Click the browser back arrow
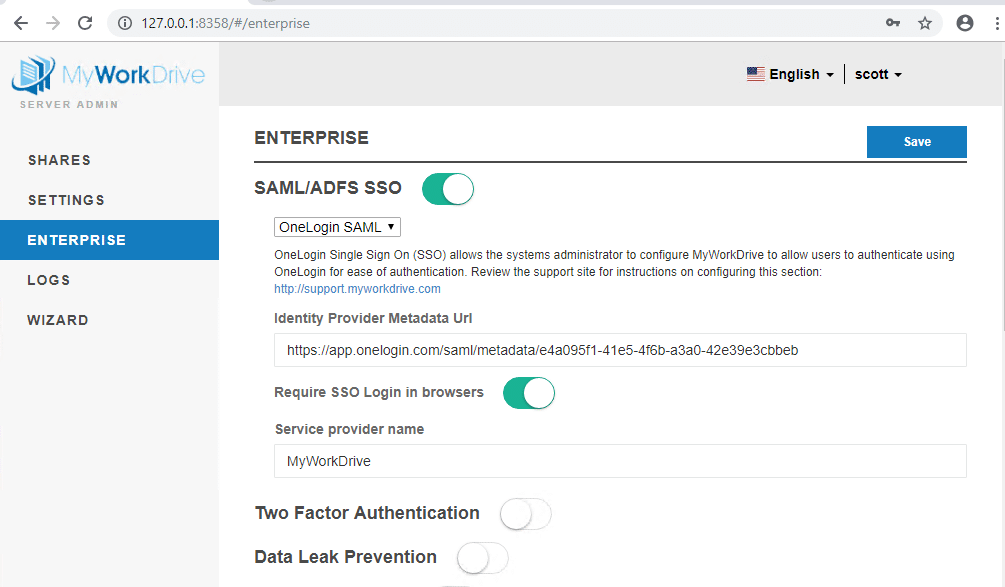Image resolution: width=1005 pixels, height=587 pixels. click(x=21, y=23)
